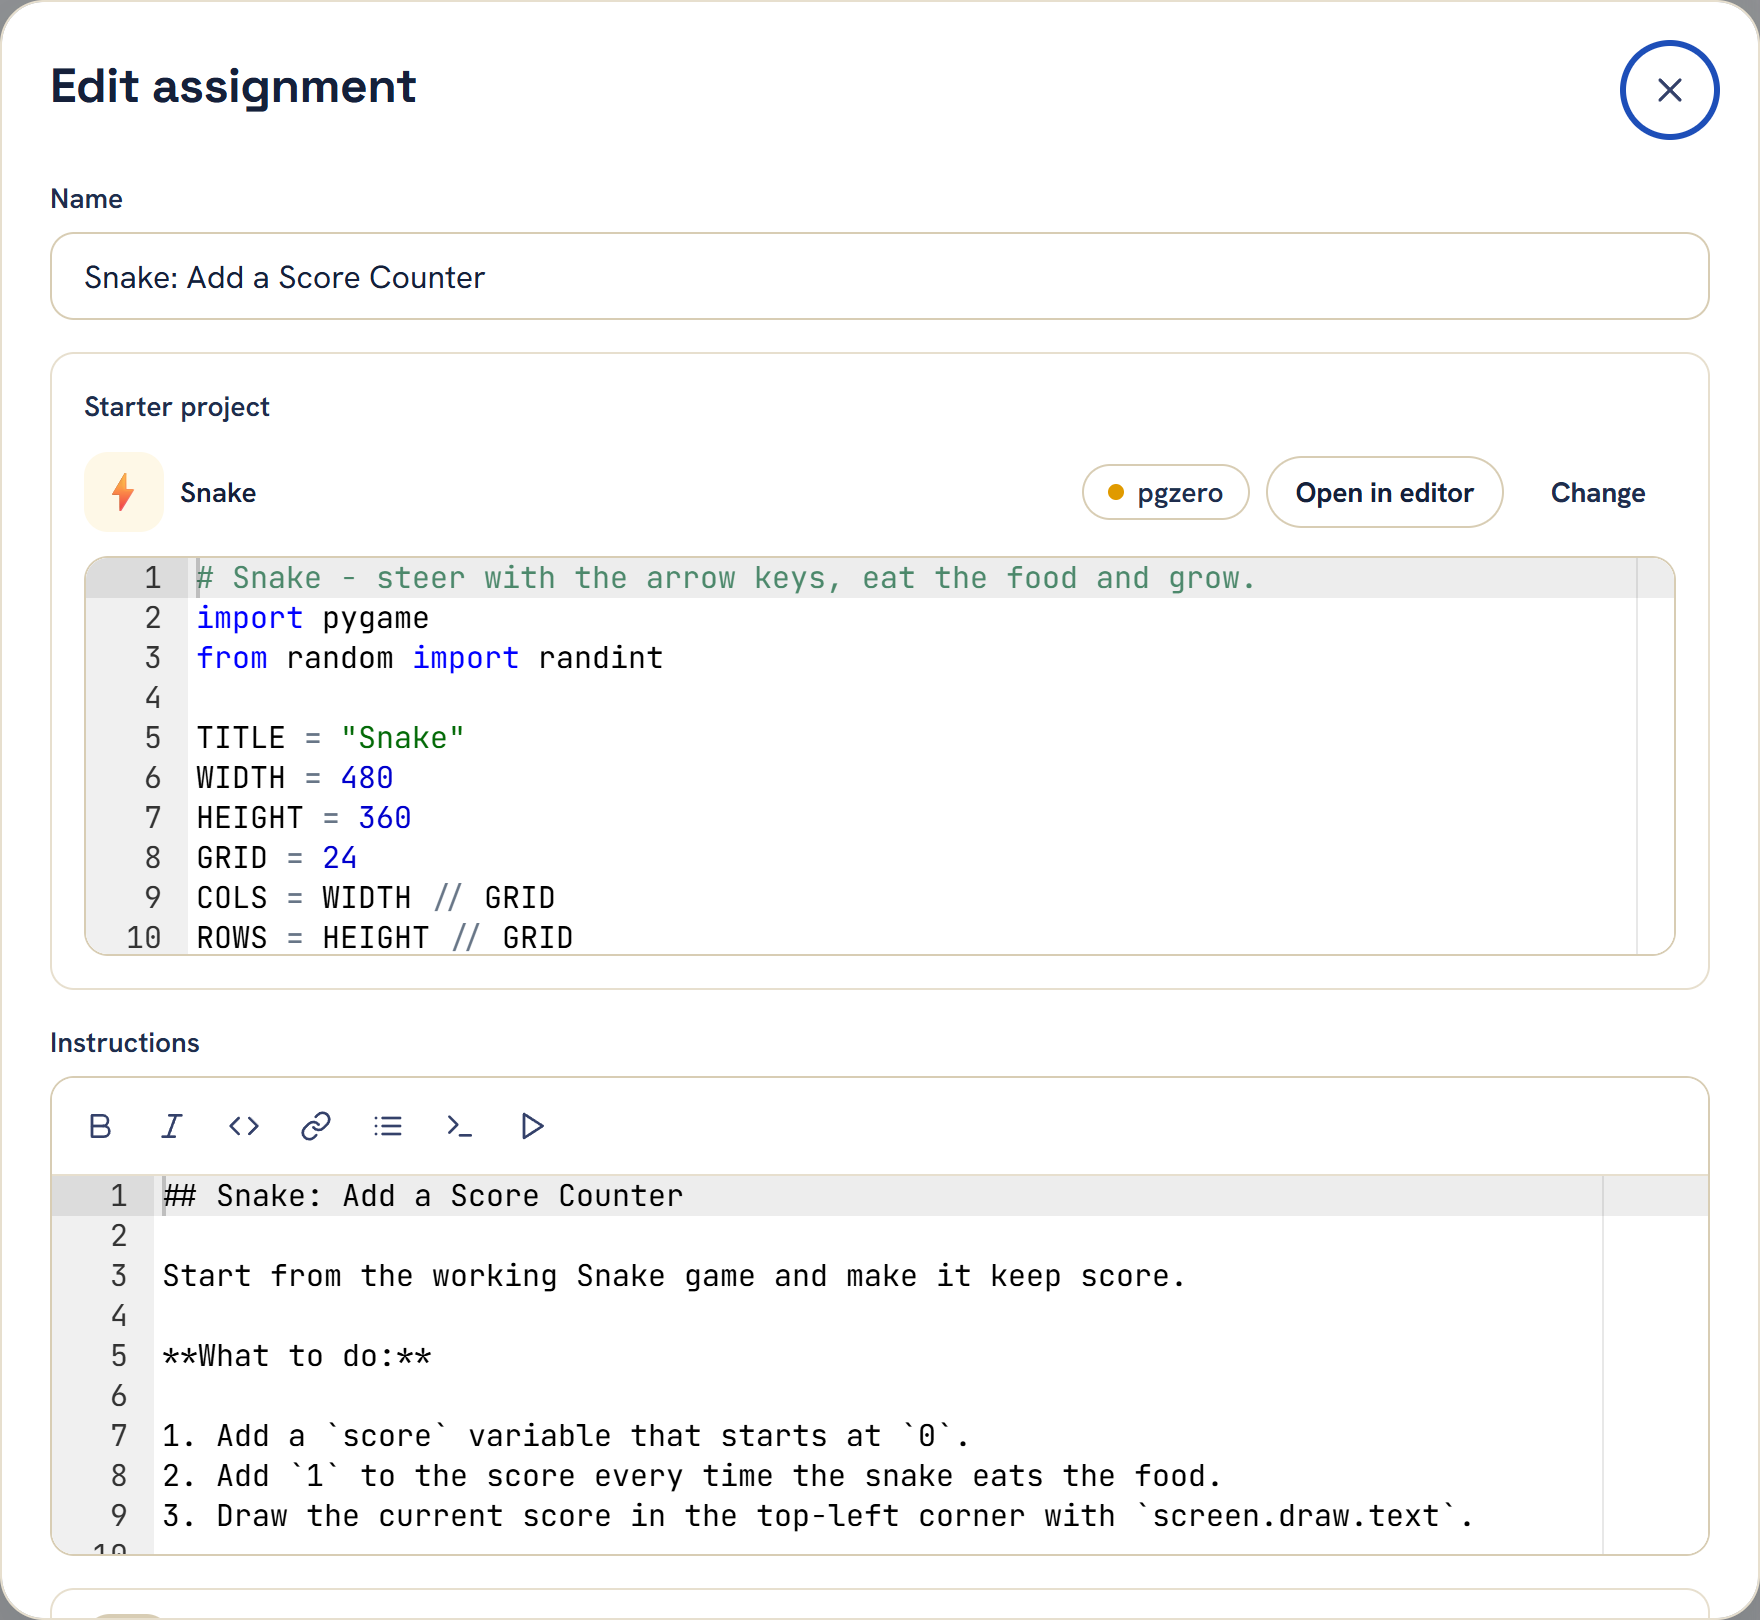This screenshot has width=1760, height=1620.
Task: Apply bold formatting in instructions toolbar
Action: 100,1126
